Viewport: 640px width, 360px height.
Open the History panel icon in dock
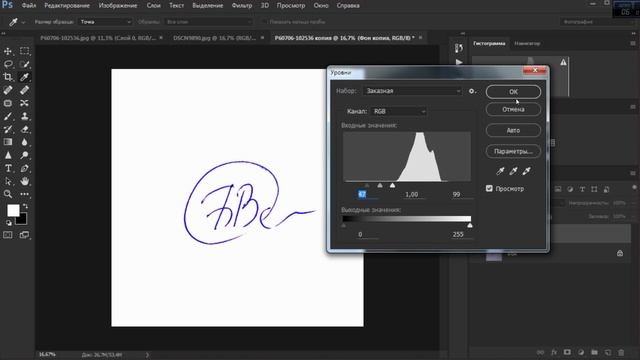459,49
